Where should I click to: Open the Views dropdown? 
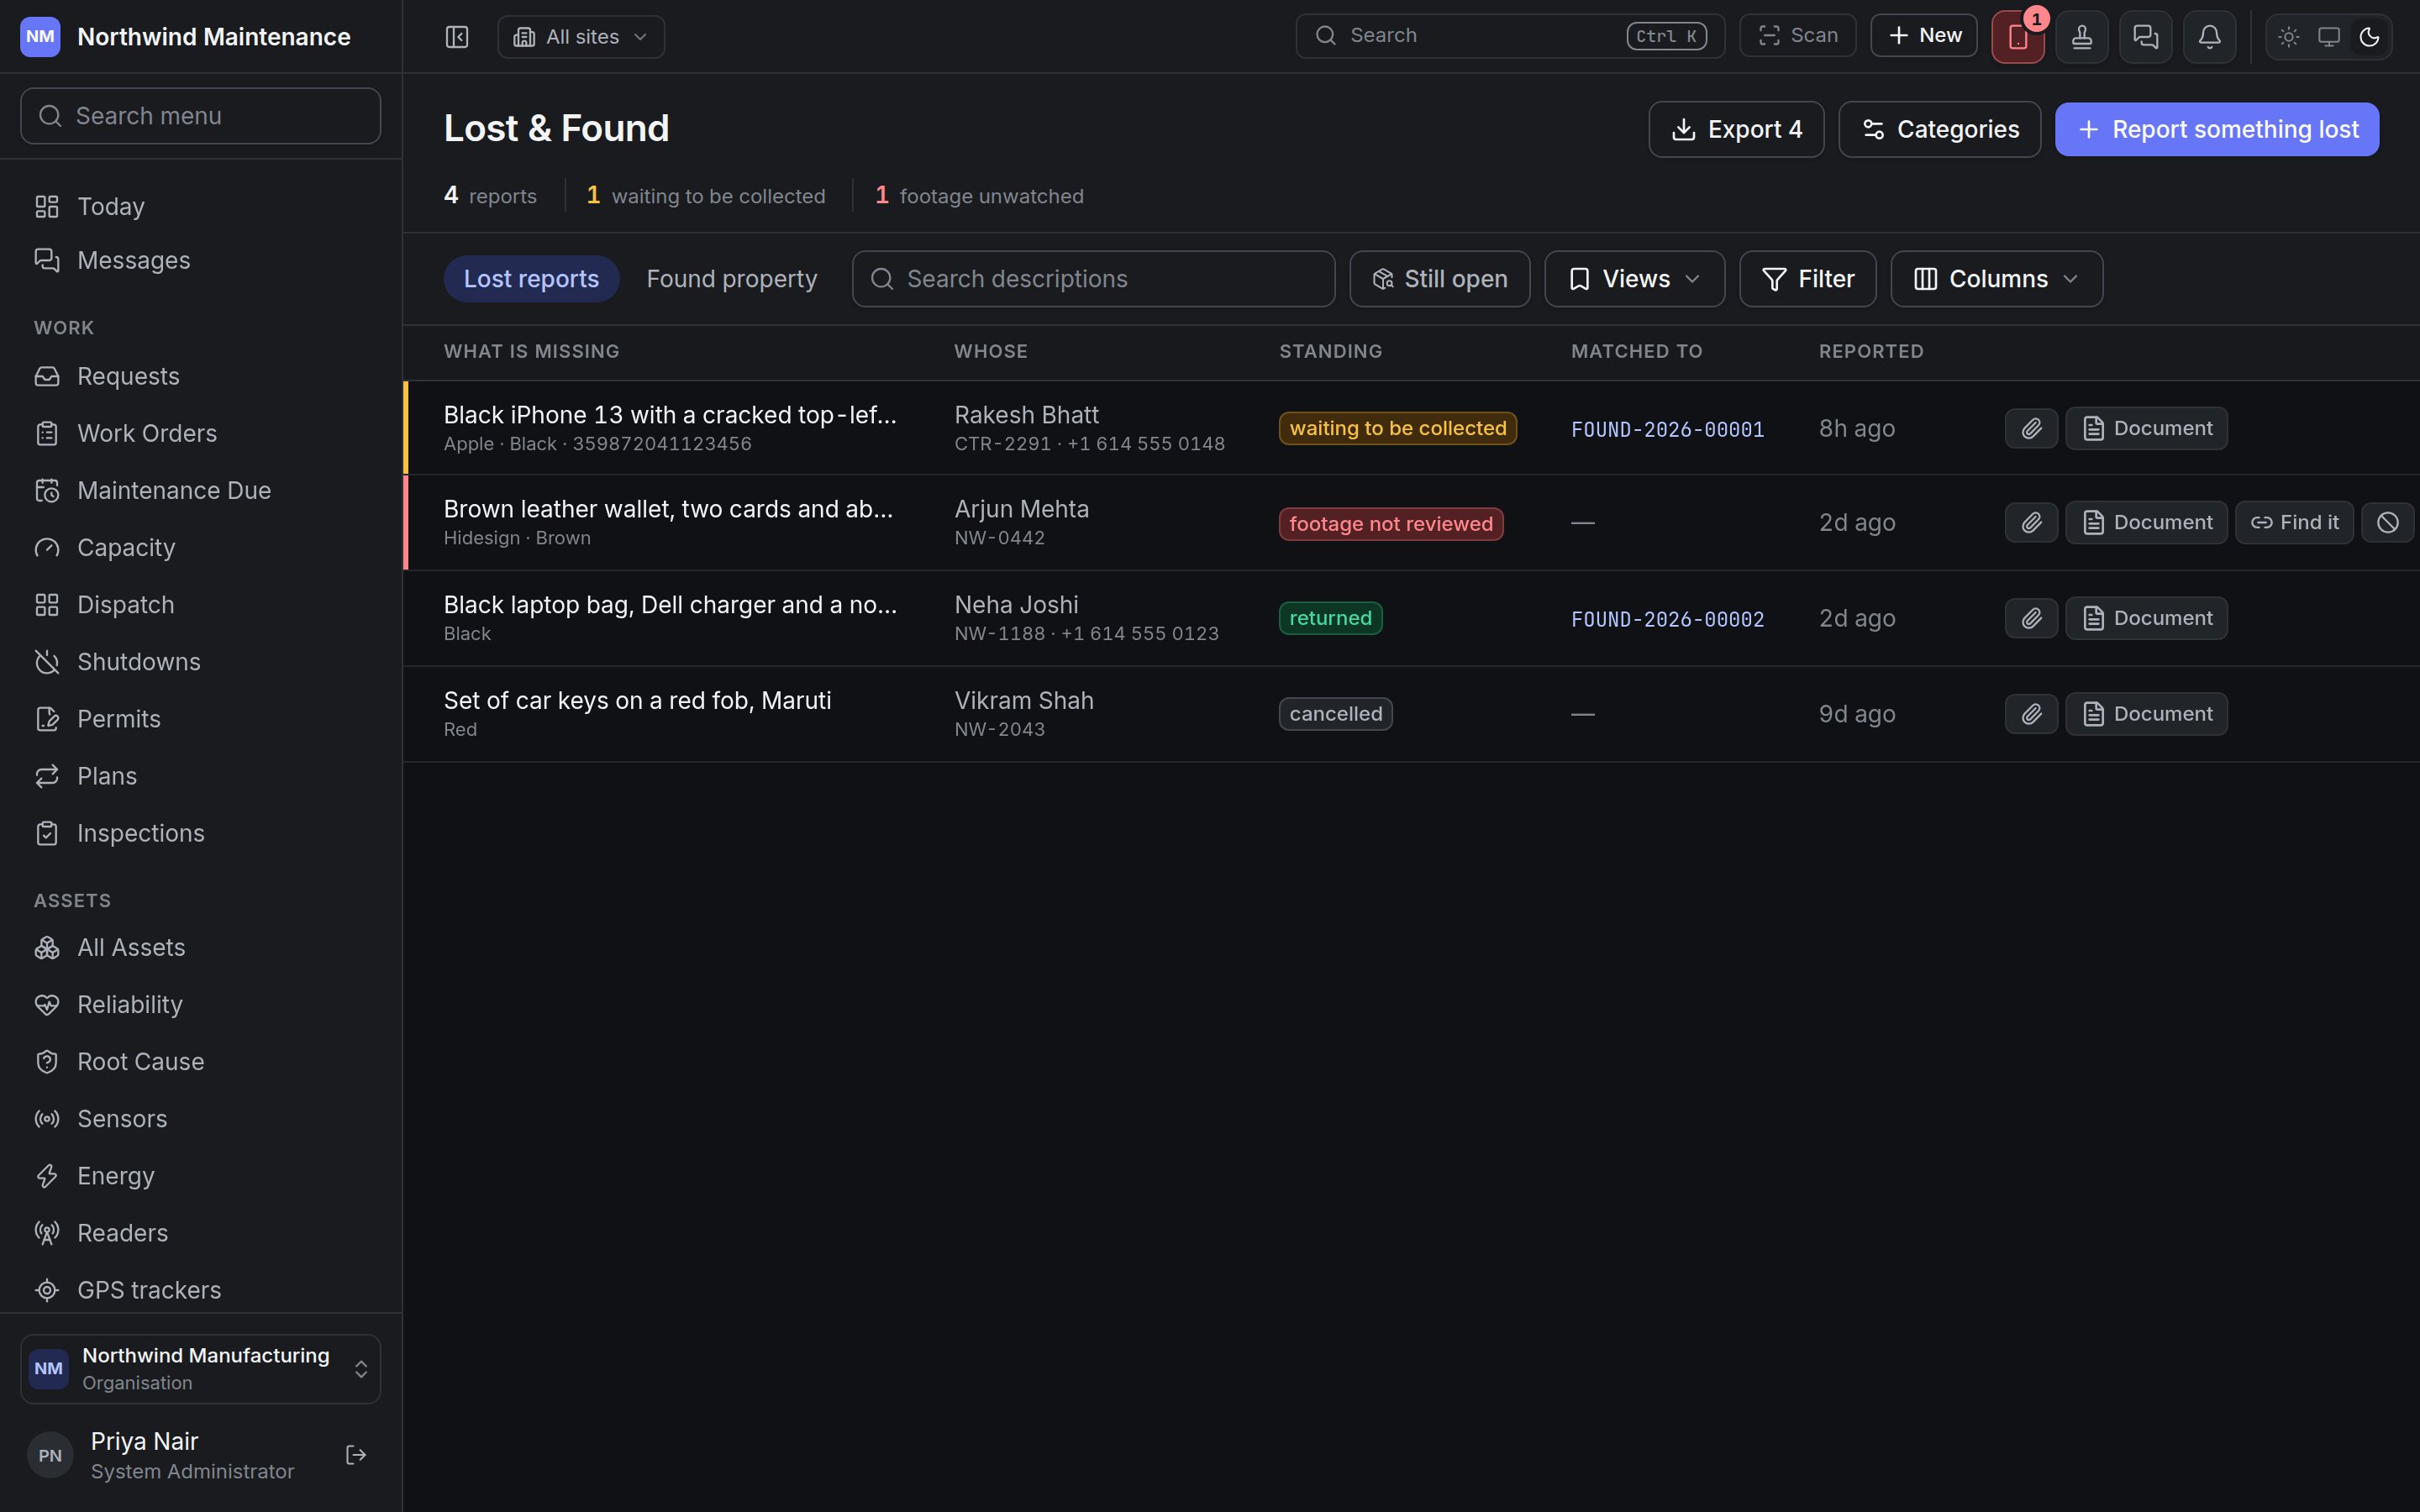coord(1634,279)
